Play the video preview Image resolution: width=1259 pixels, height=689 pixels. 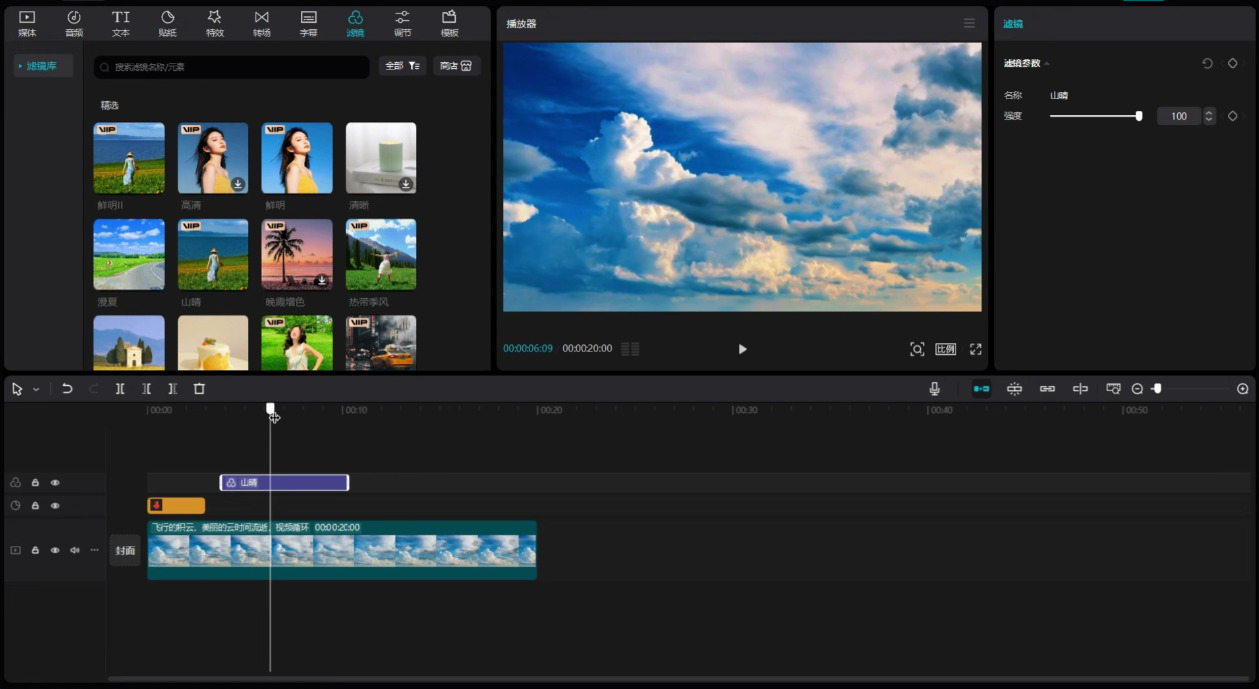pyautogui.click(x=742, y=349)
